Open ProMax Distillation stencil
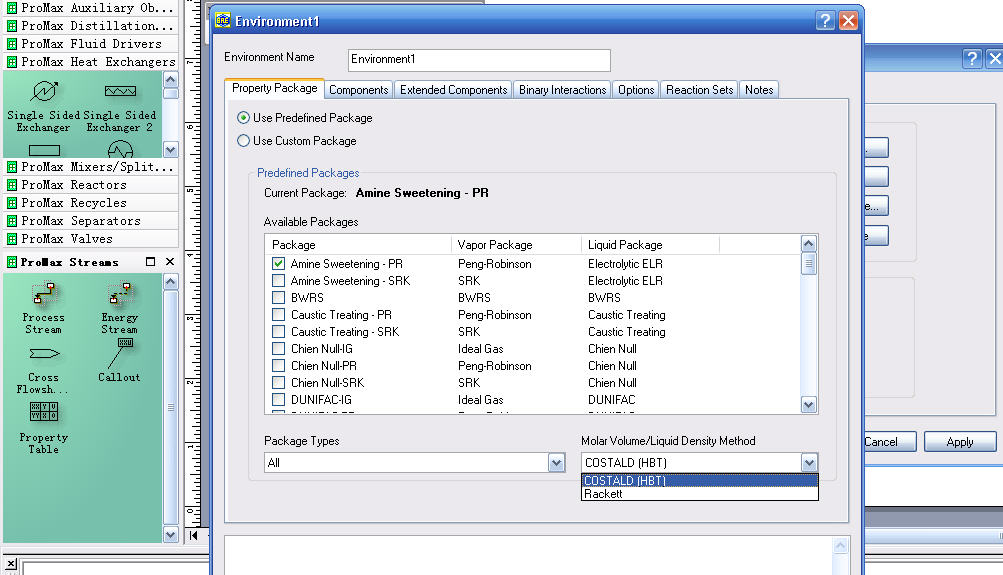Image resolution: width=1003 pixels, height=575 pixels. click(x=91, y=26)
